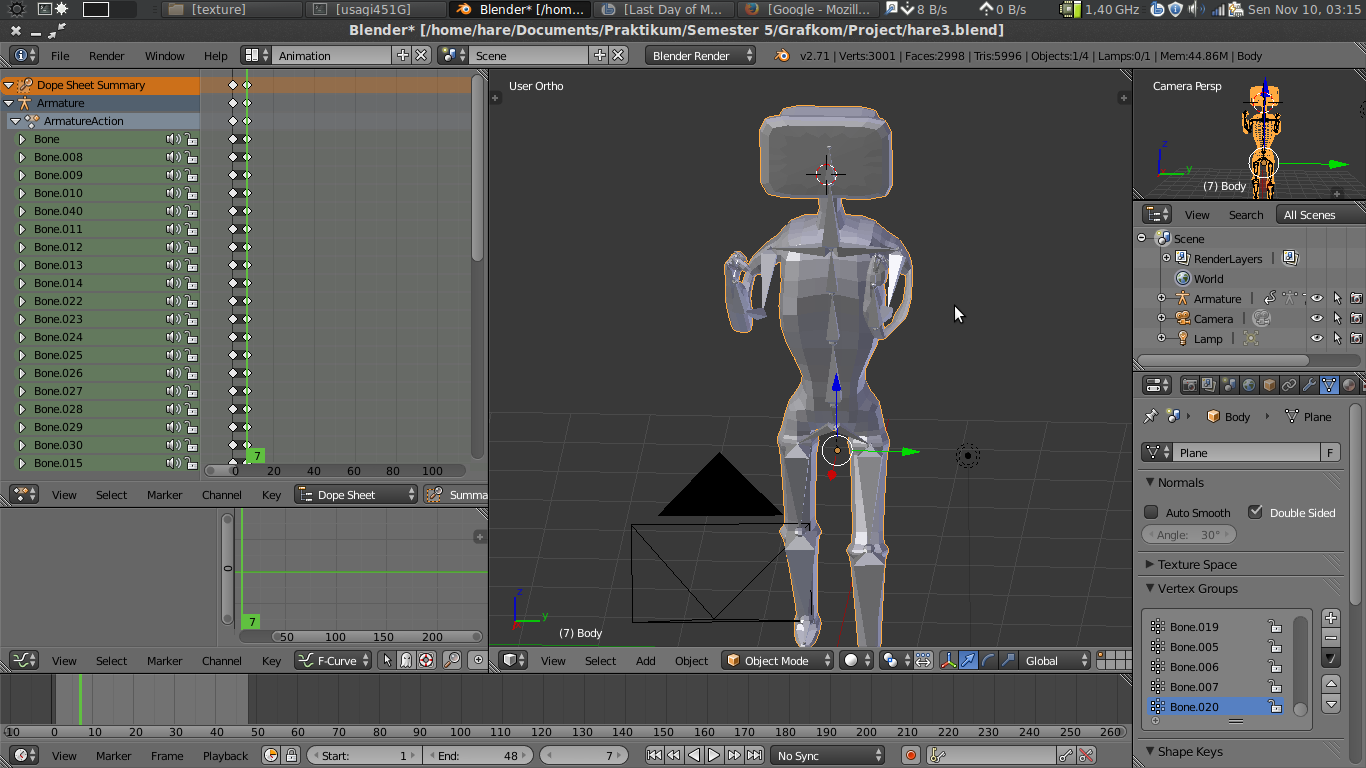Click the Object Data triangle properties icon
Screen dimensions: 1366x768
click(1329, 385)
